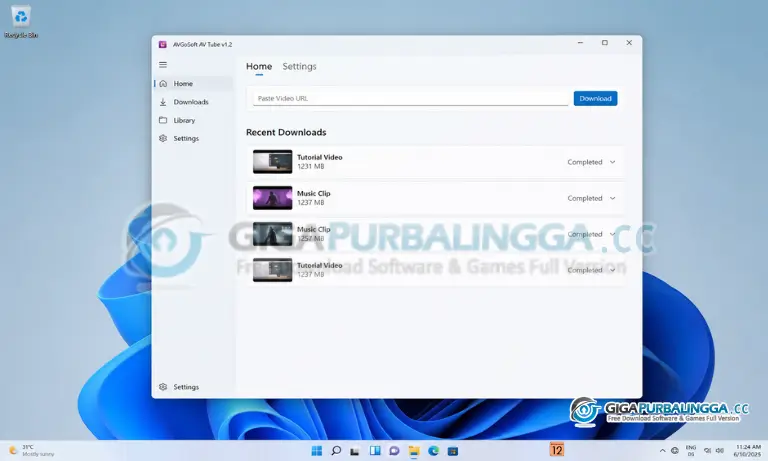The image size is (768, 461).
Task: Click the blue Download button
Action: (x=595, y=98)
